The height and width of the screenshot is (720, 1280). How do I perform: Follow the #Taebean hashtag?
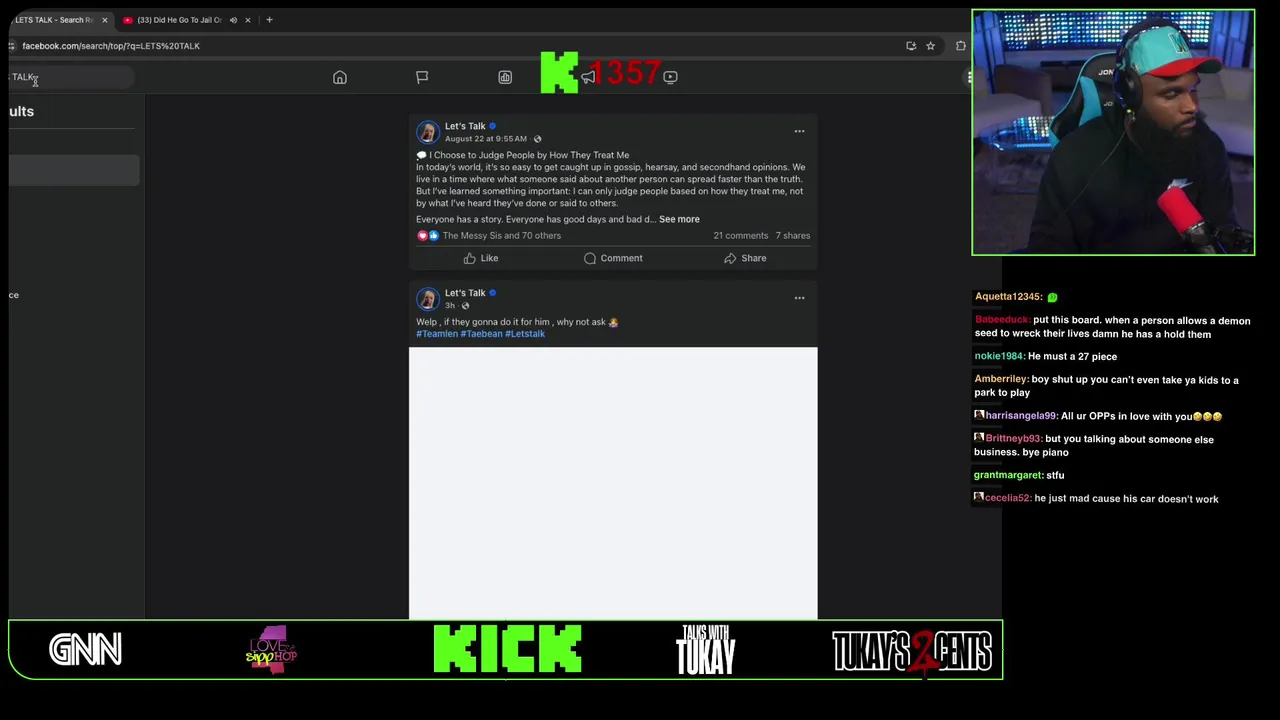coord(482,334)
